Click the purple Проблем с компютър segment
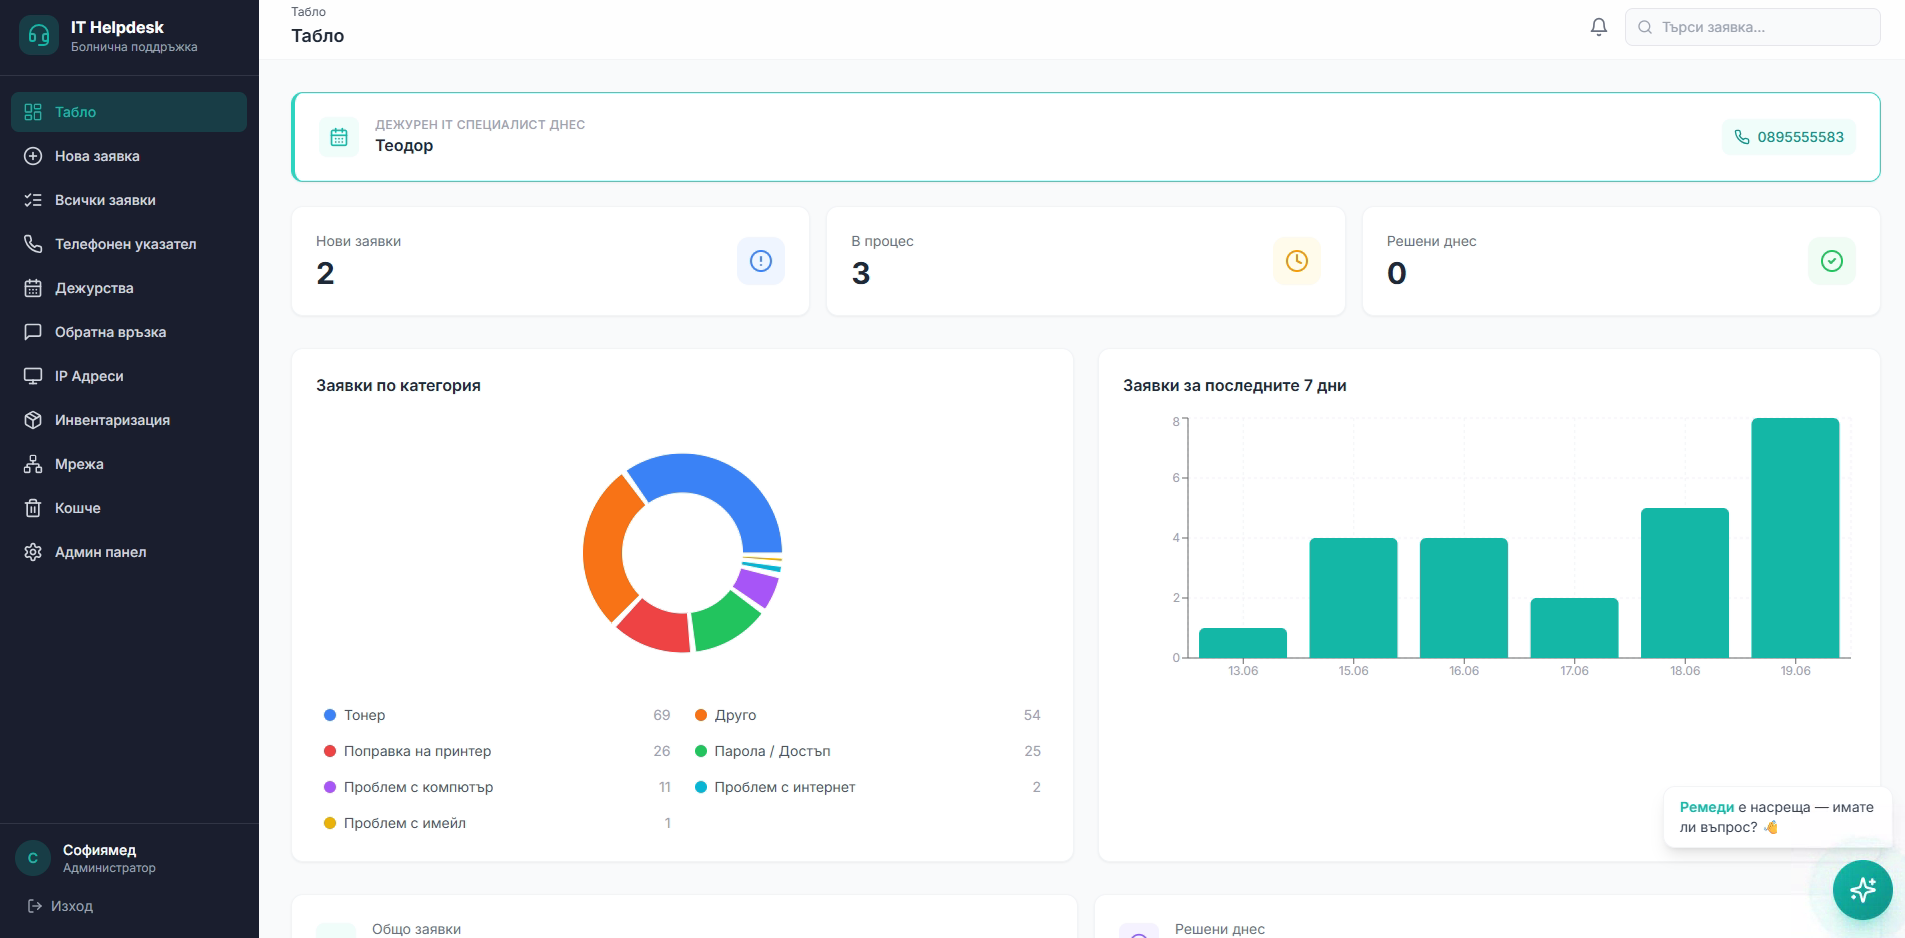The width and height of the screenshot is (1905, 938). (x=757, y=587)
